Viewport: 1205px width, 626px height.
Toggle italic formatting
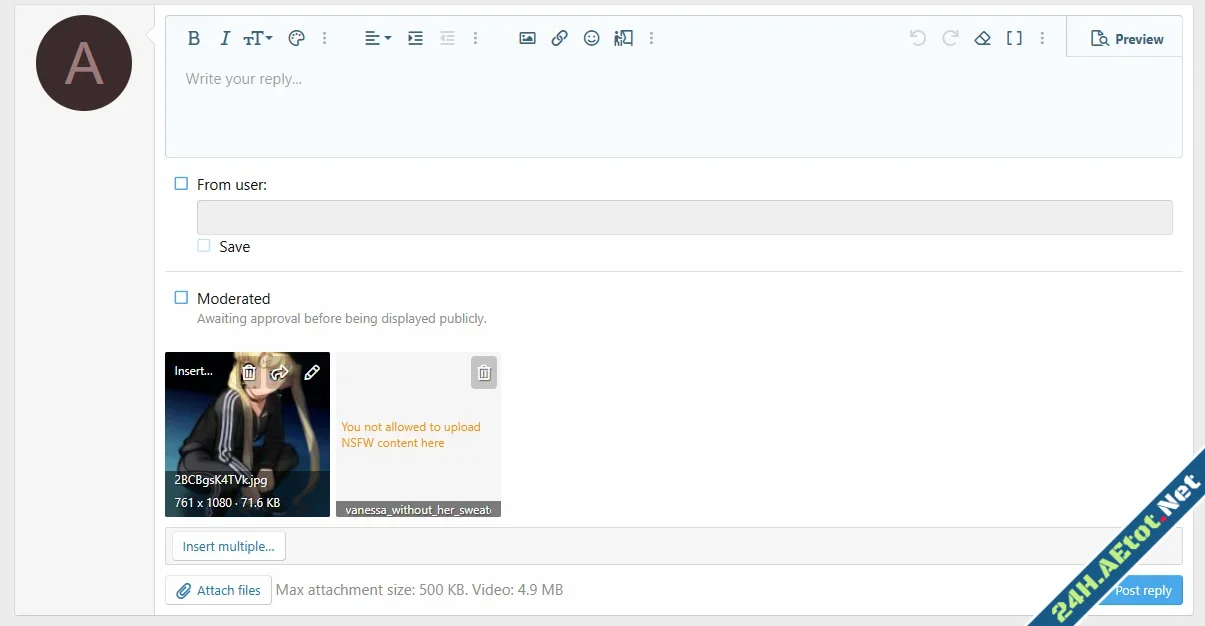[225, 38]
